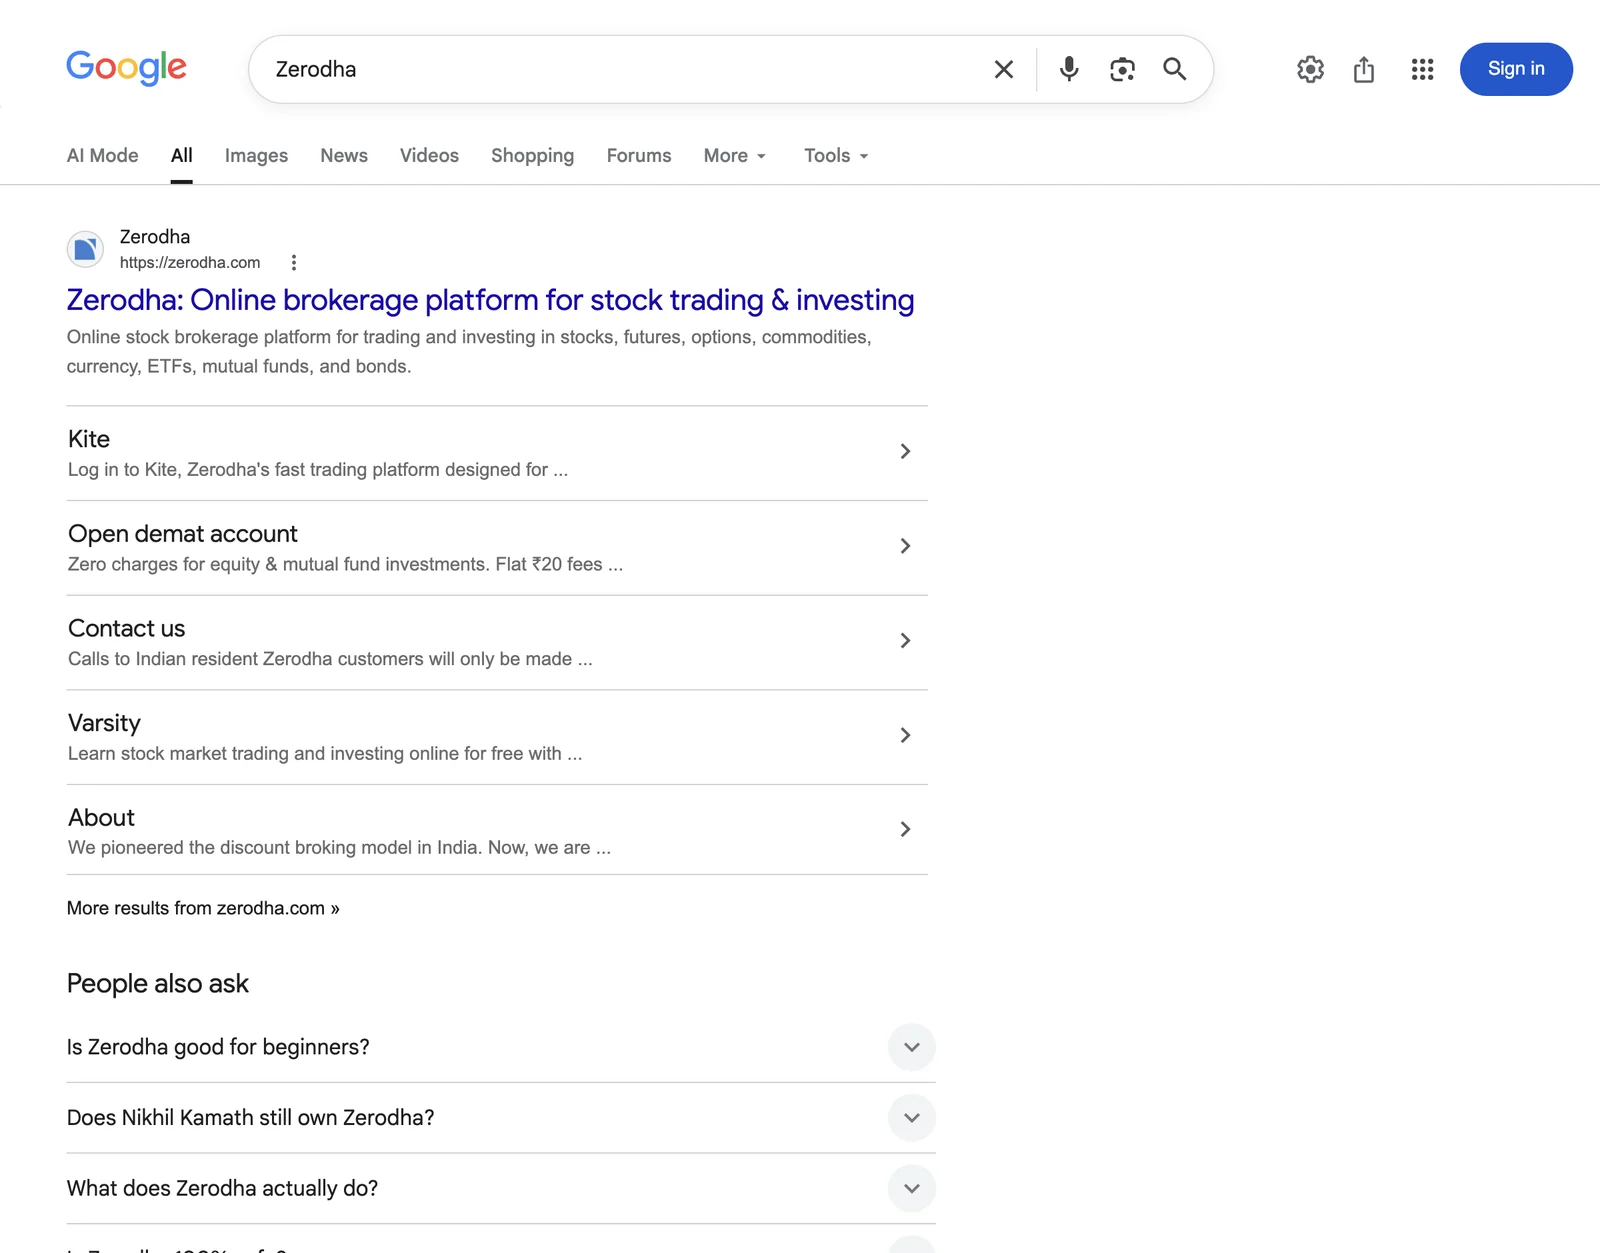Click chevron arrow in About row
The image size is (1600, 1253).
tap(905, 829)
